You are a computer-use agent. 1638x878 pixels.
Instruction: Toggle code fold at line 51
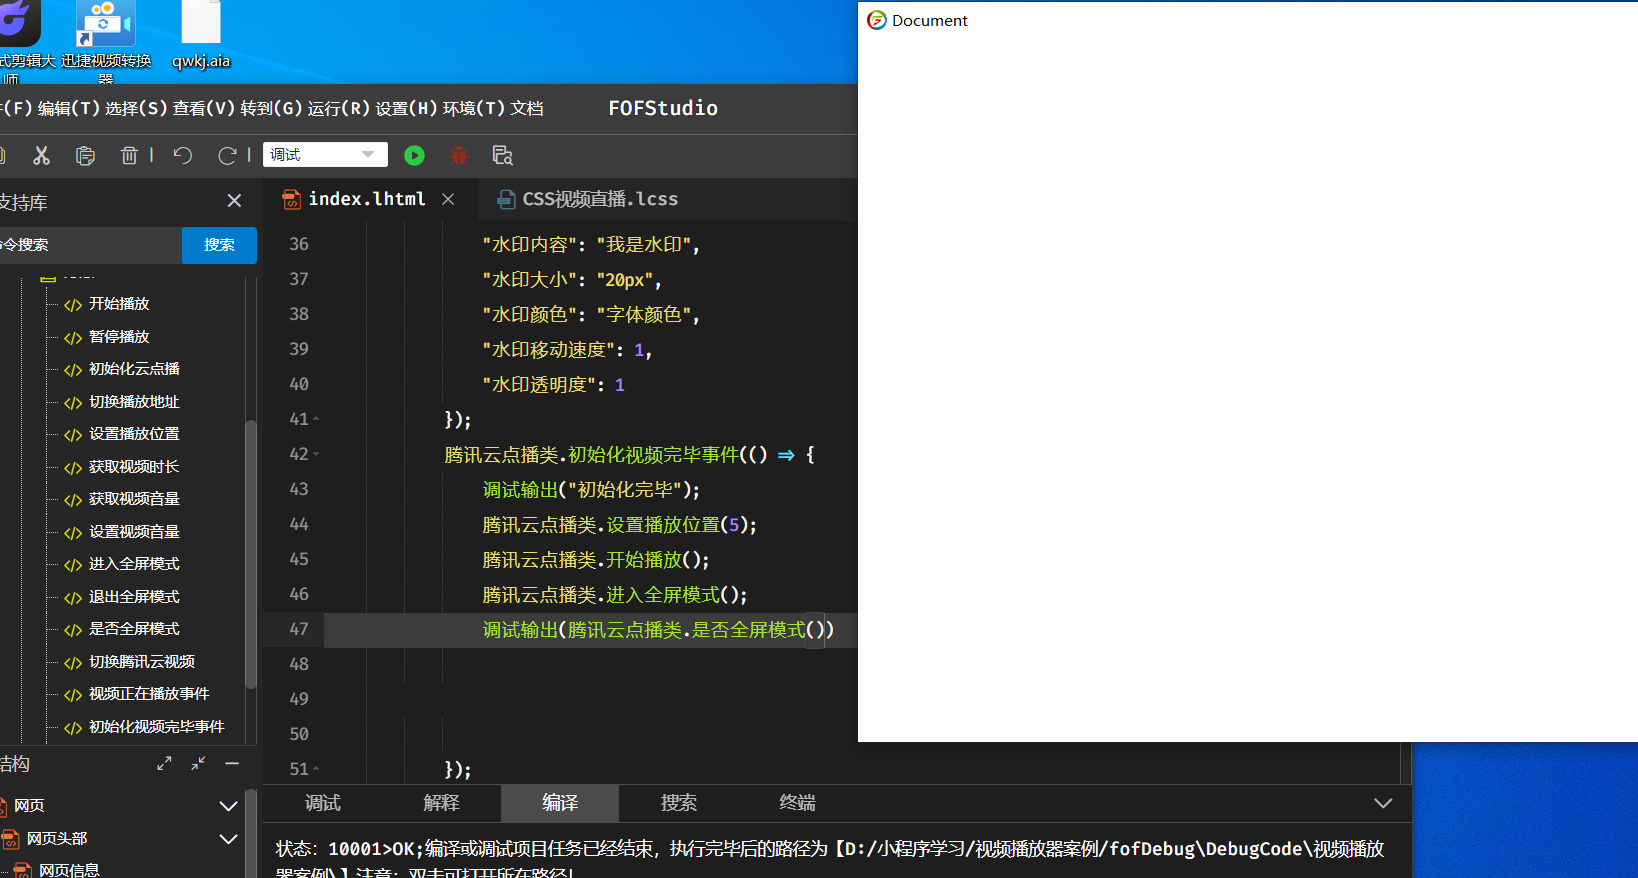tap(316, 769)
